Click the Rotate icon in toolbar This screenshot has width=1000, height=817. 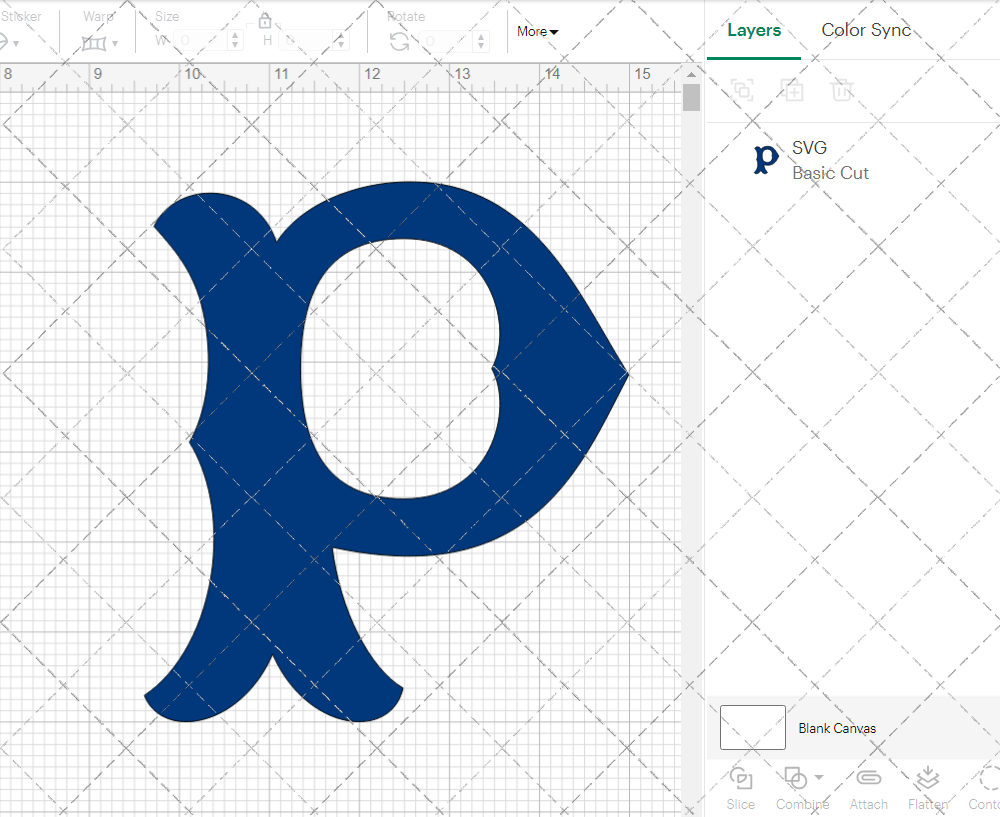click(x=399, y=41)
